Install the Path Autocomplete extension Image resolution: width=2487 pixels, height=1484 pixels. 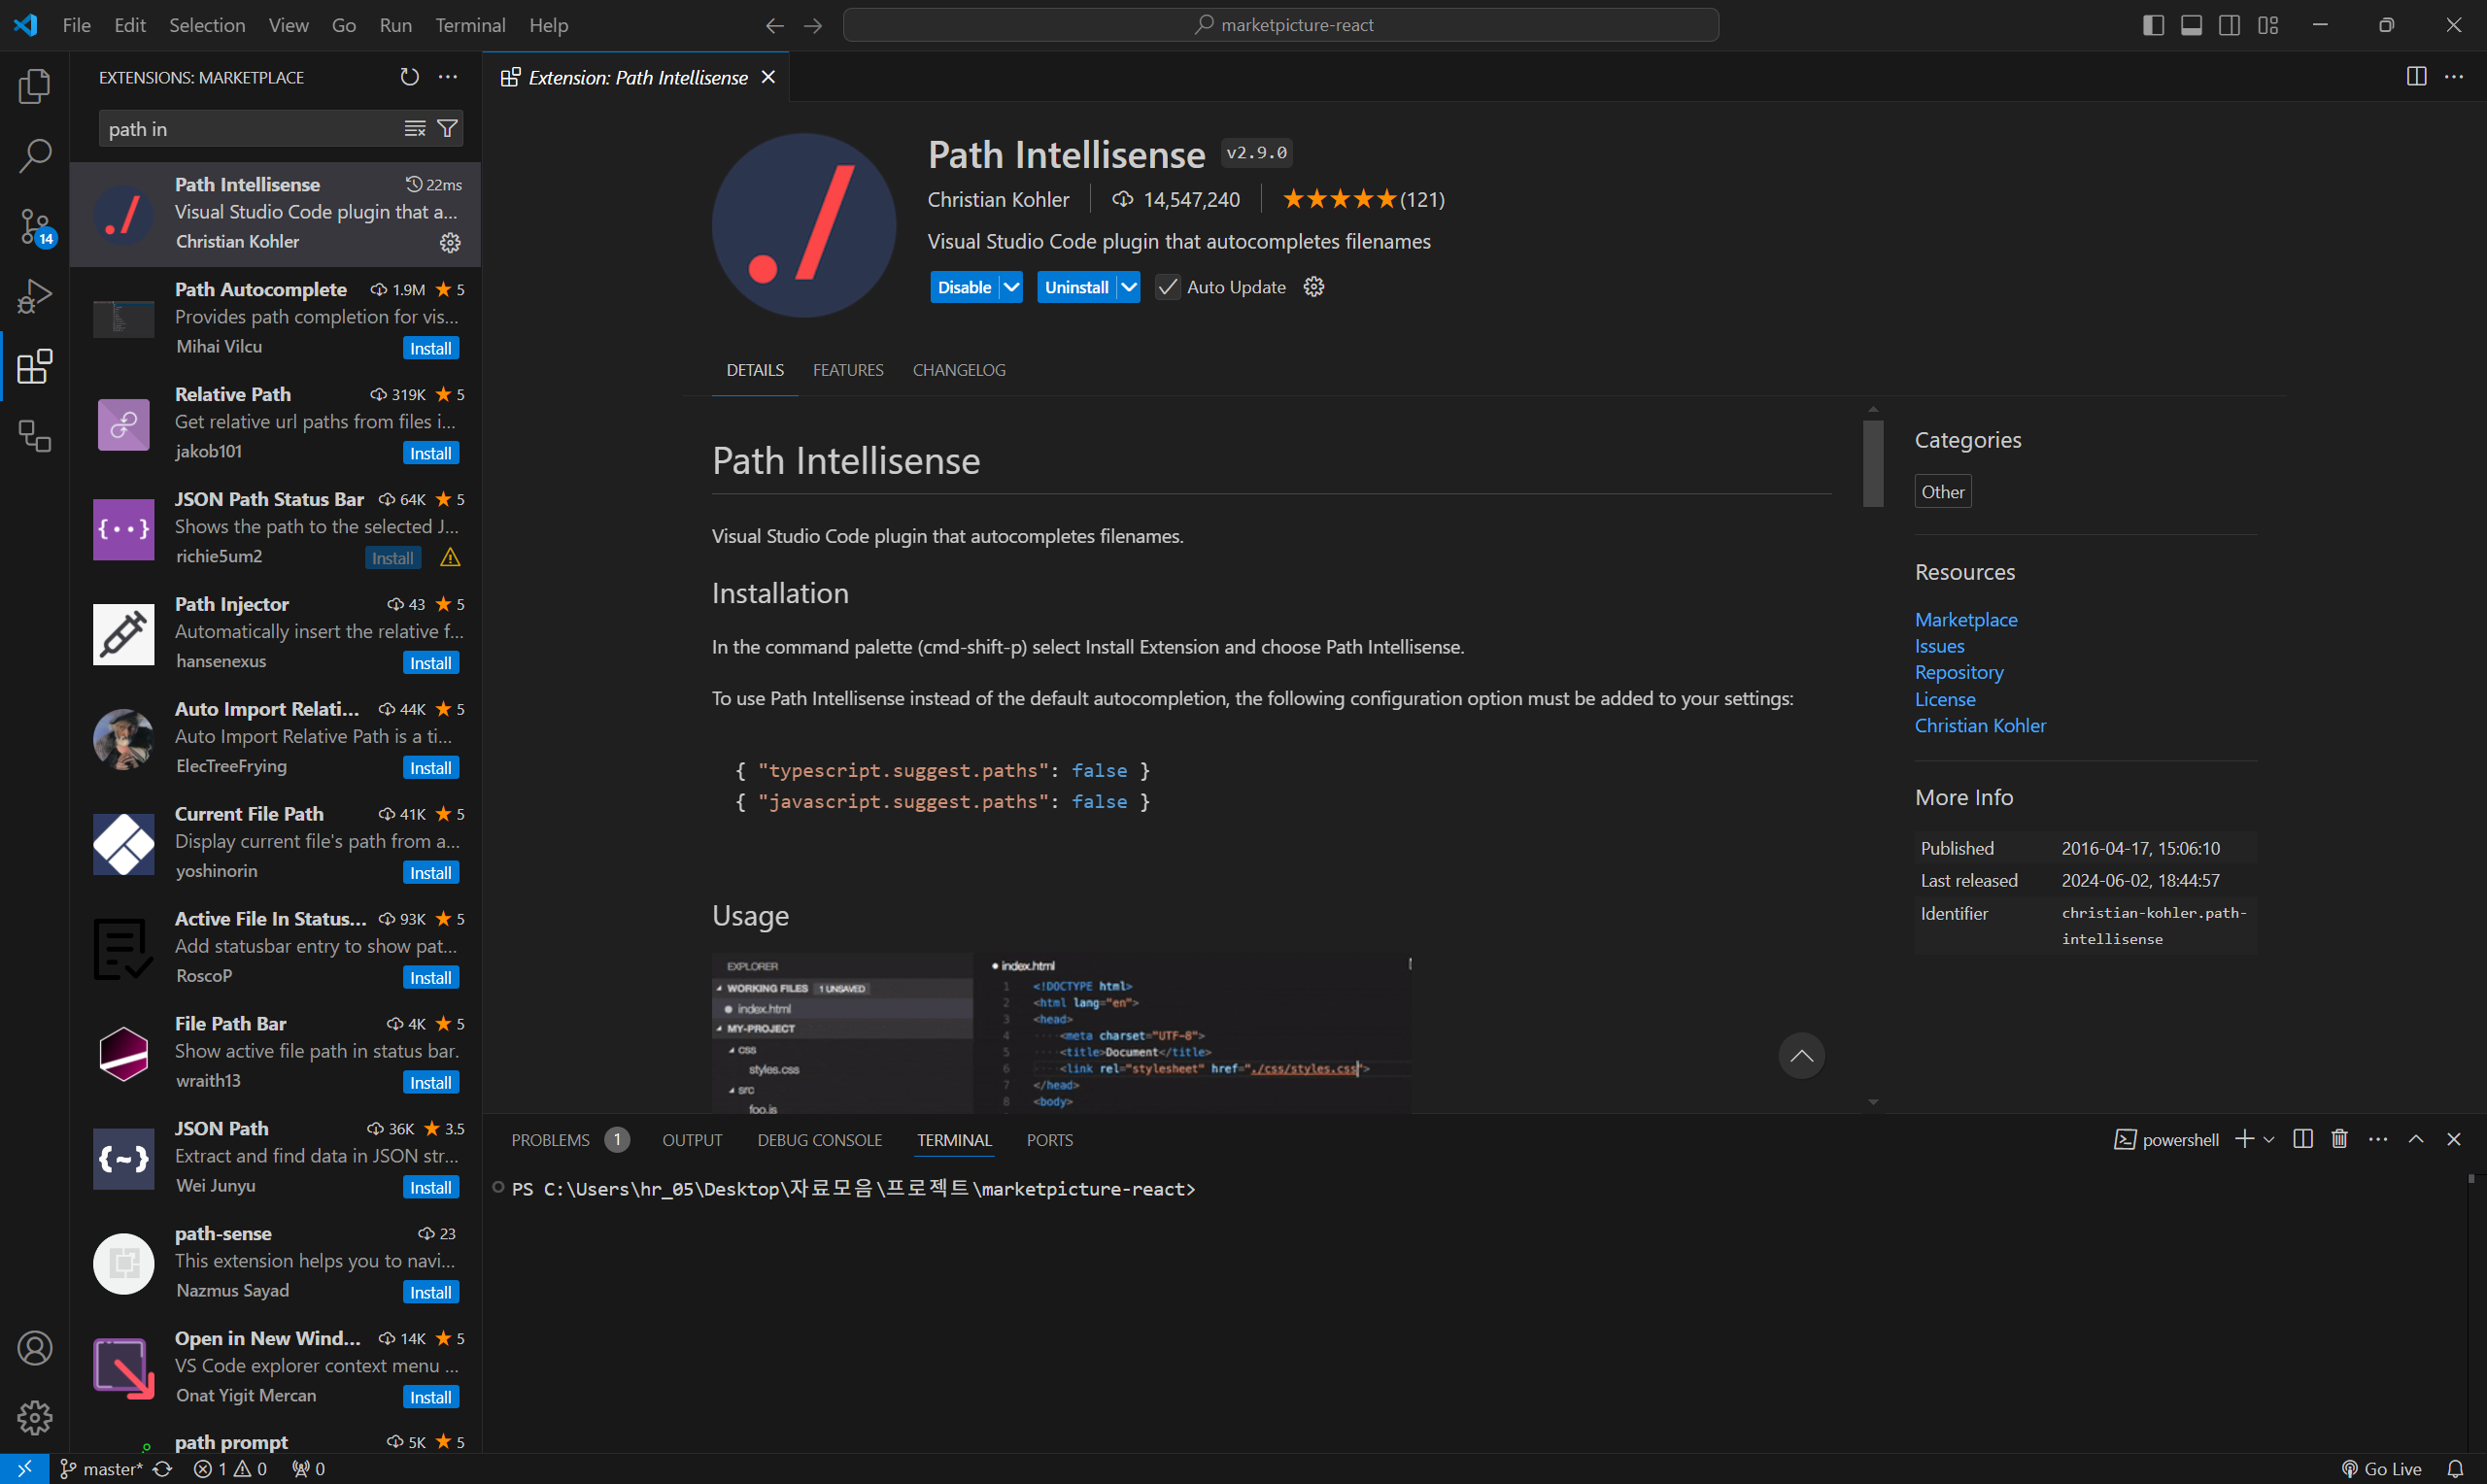[x=431, y=348]
